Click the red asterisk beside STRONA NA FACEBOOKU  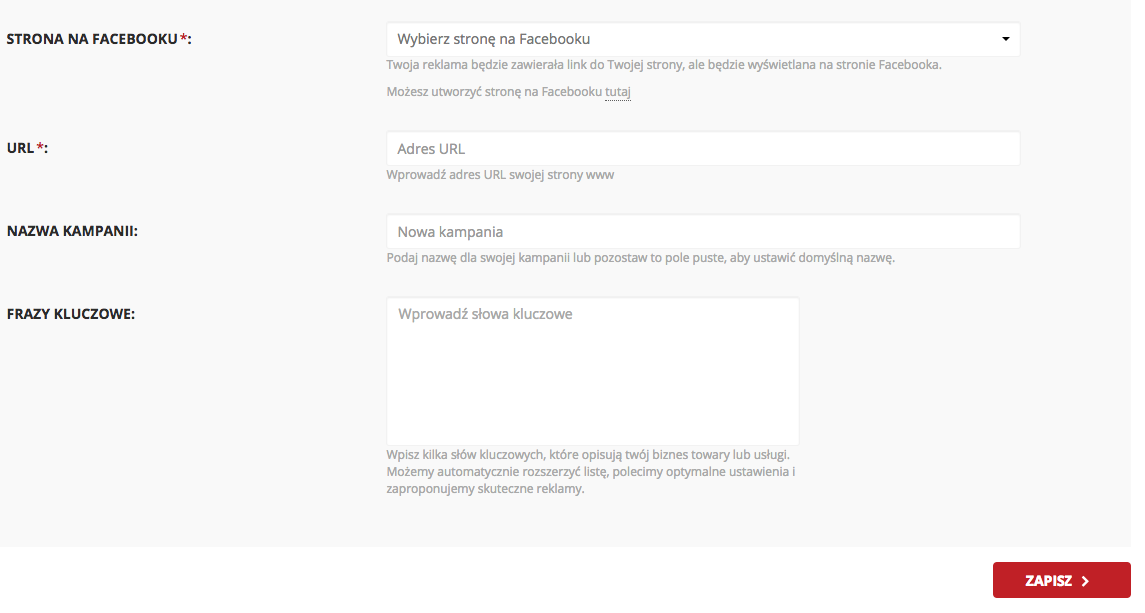pos(184,39)
